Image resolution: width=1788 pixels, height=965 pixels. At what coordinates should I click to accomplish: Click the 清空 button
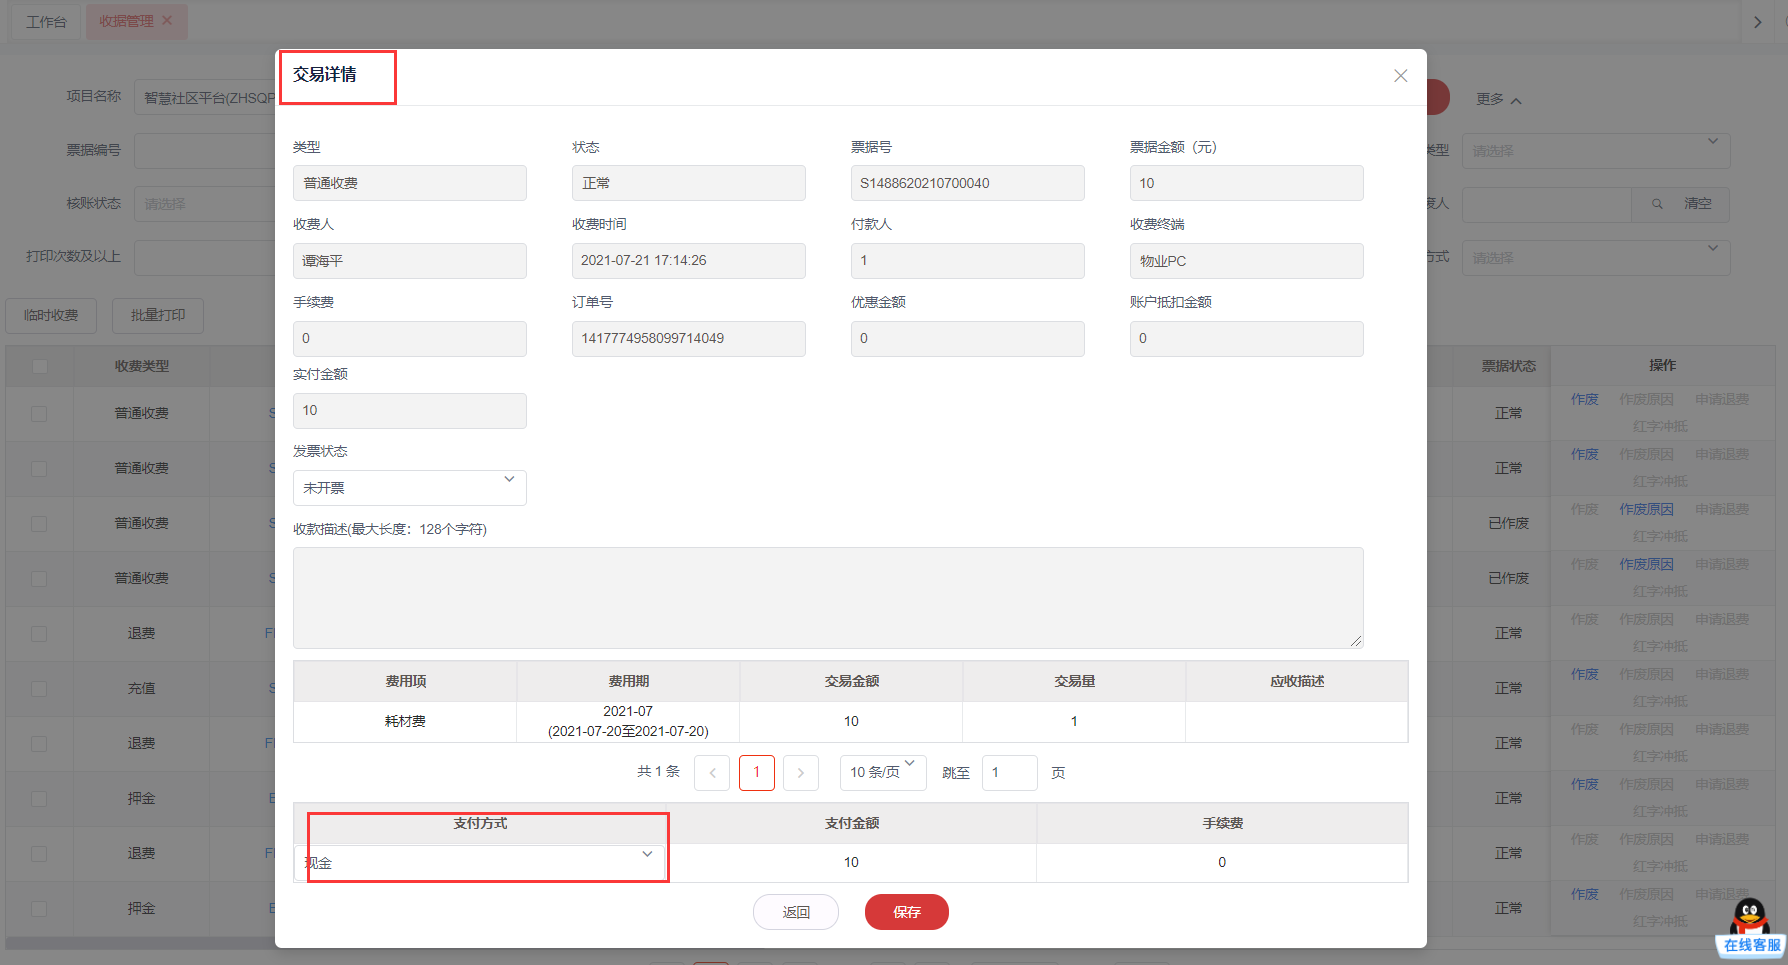1698,204
